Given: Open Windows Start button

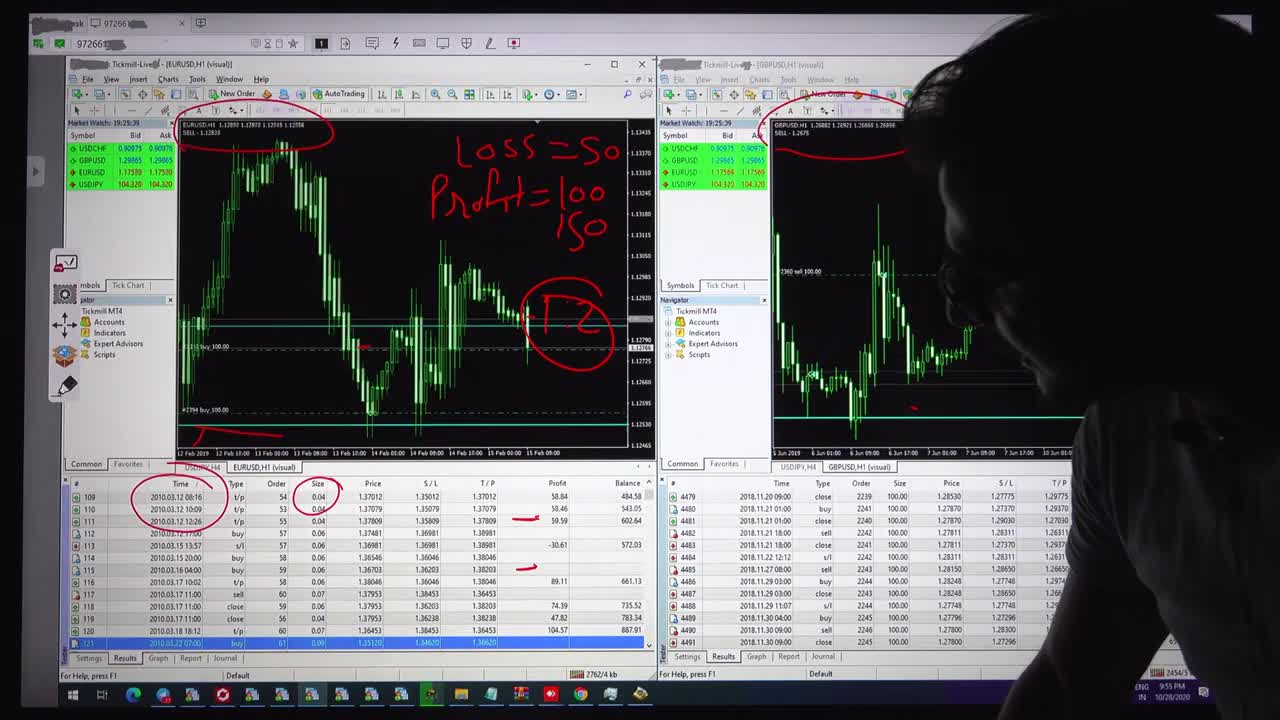Looking at the screenshot, I should pos(73,694).
